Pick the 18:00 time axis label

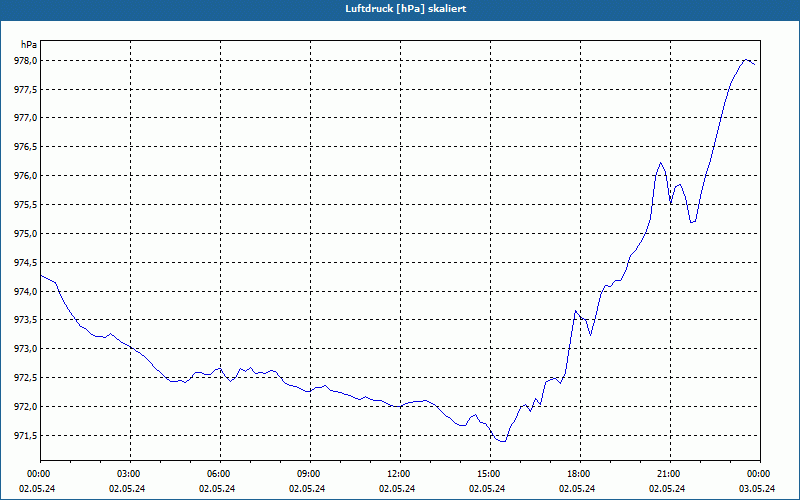(x=580, y=474)
